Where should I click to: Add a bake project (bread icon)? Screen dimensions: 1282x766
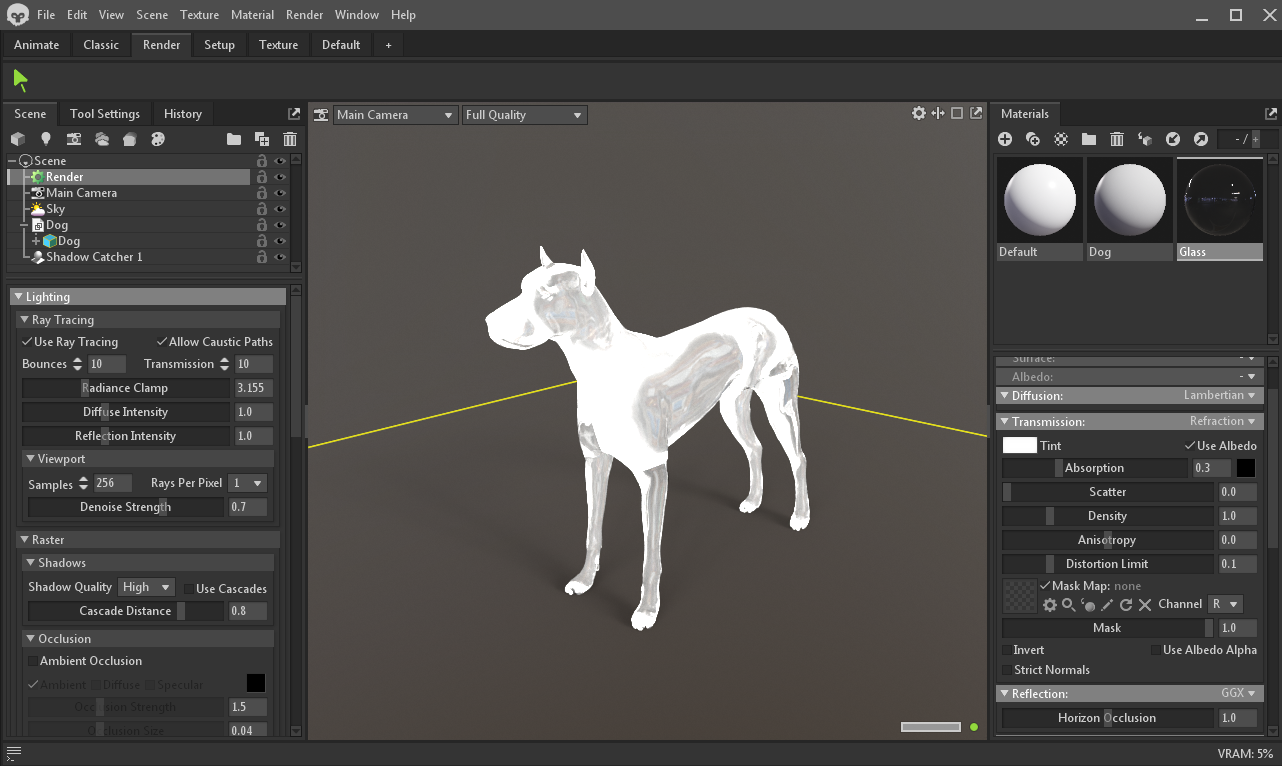[x=129, y=139]
